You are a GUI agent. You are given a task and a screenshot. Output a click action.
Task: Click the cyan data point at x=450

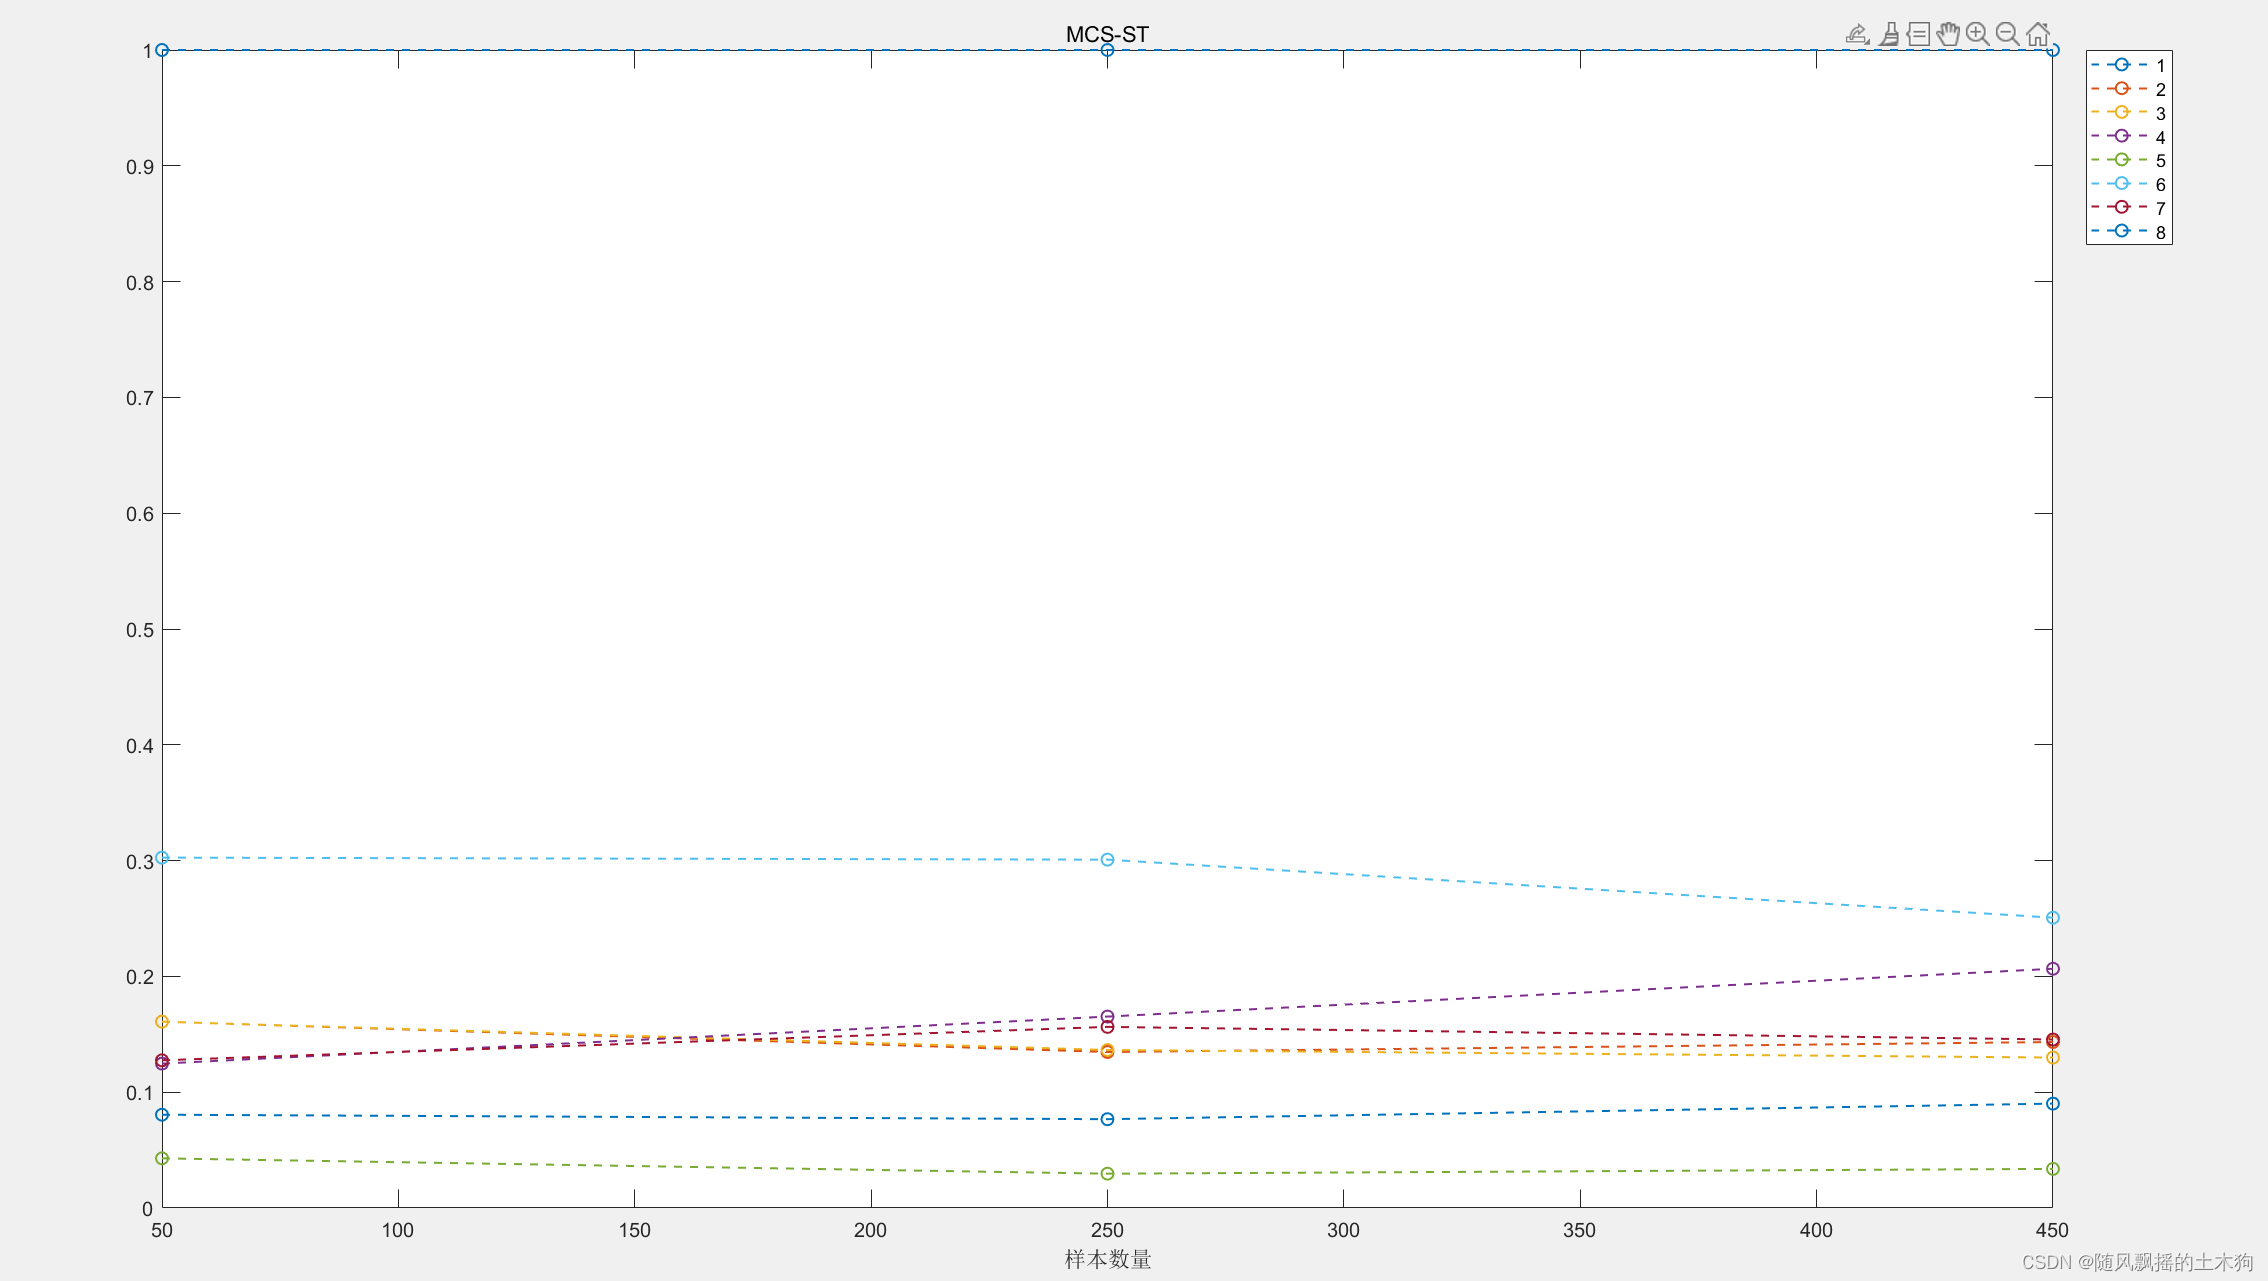[2052, 918]
